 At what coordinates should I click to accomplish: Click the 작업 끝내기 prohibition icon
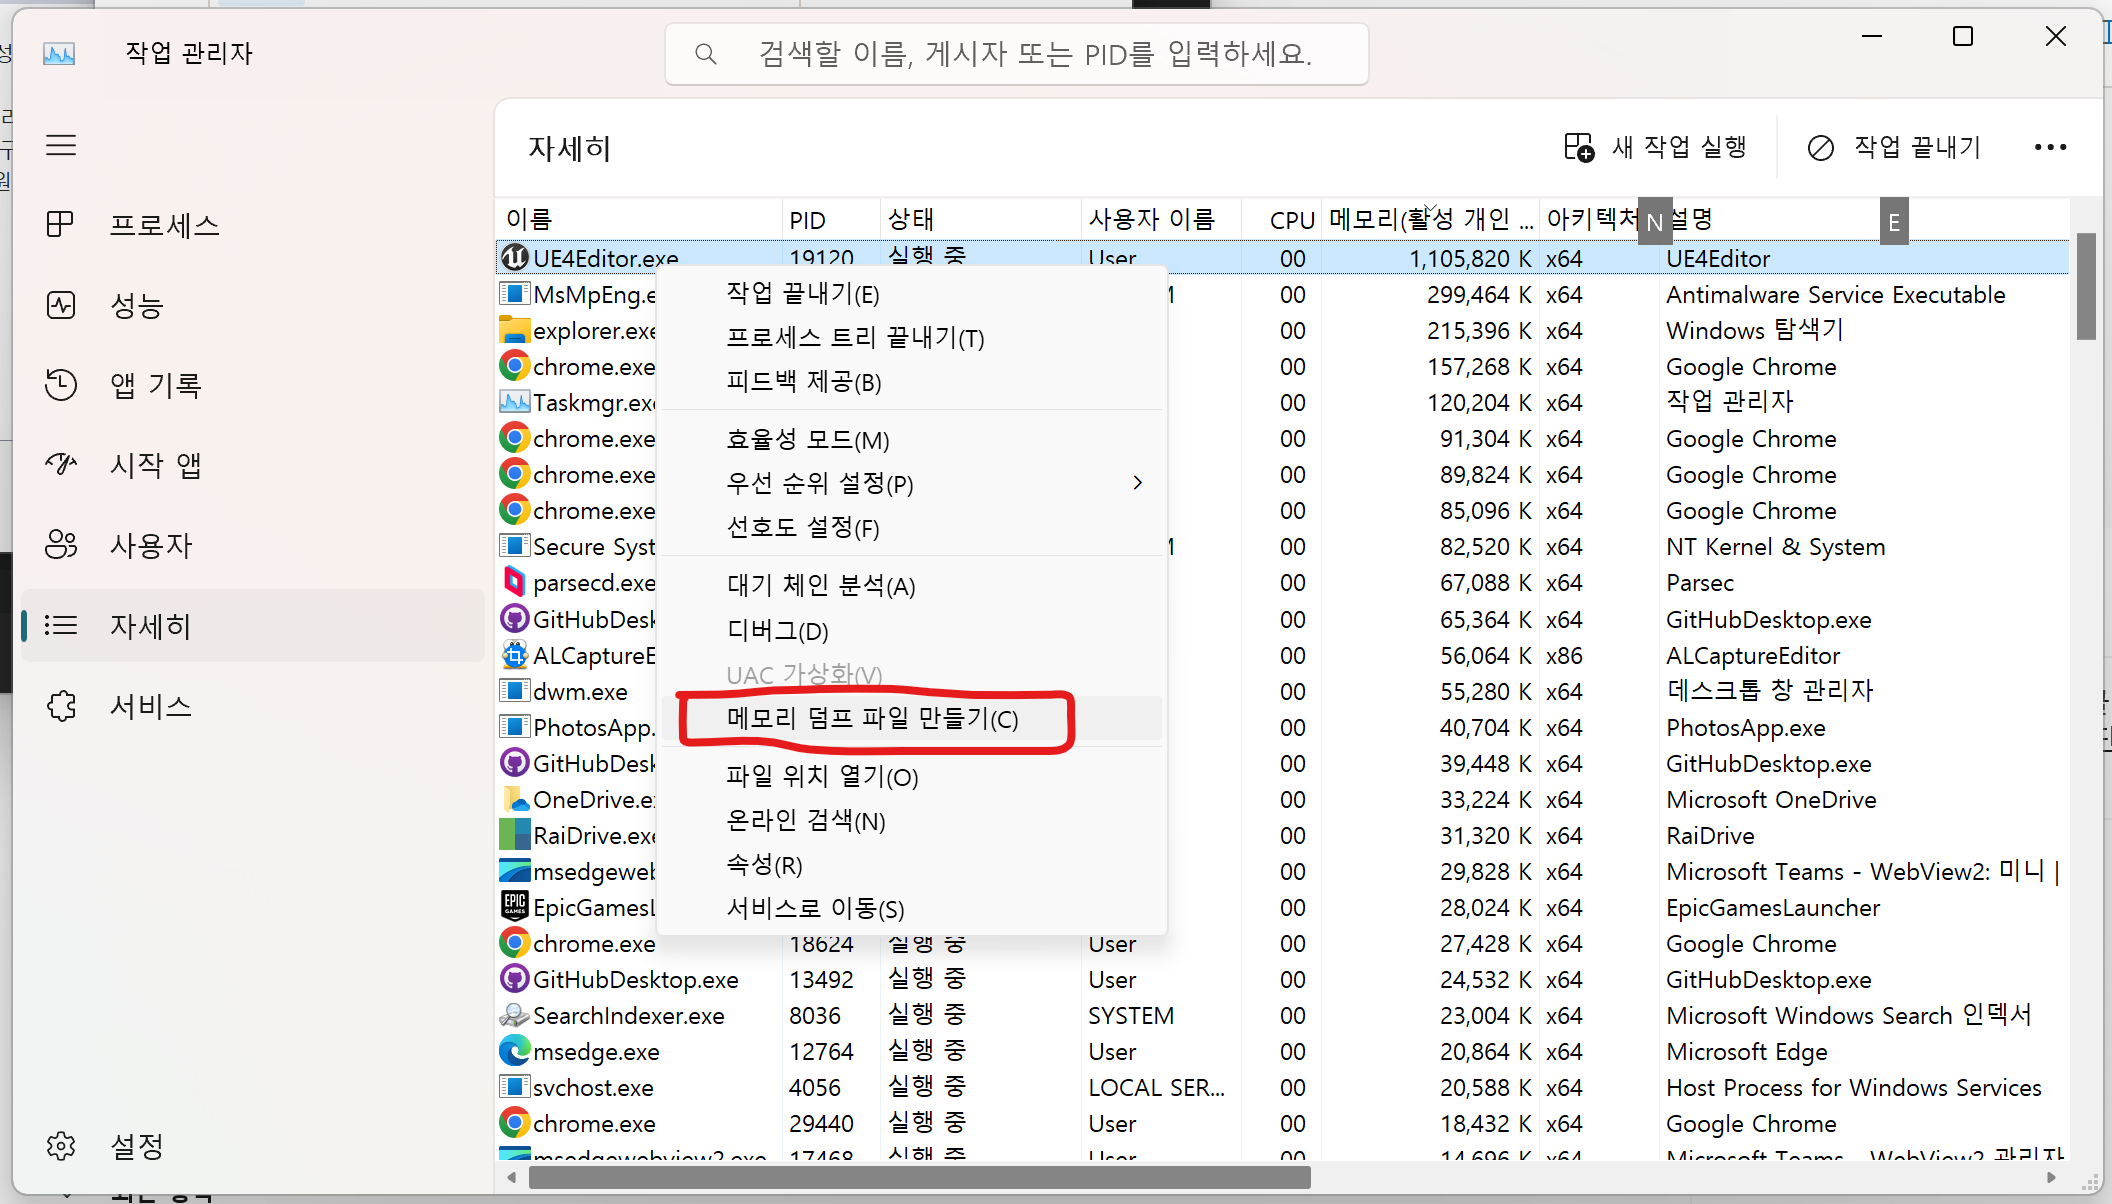click(1821, 148)
